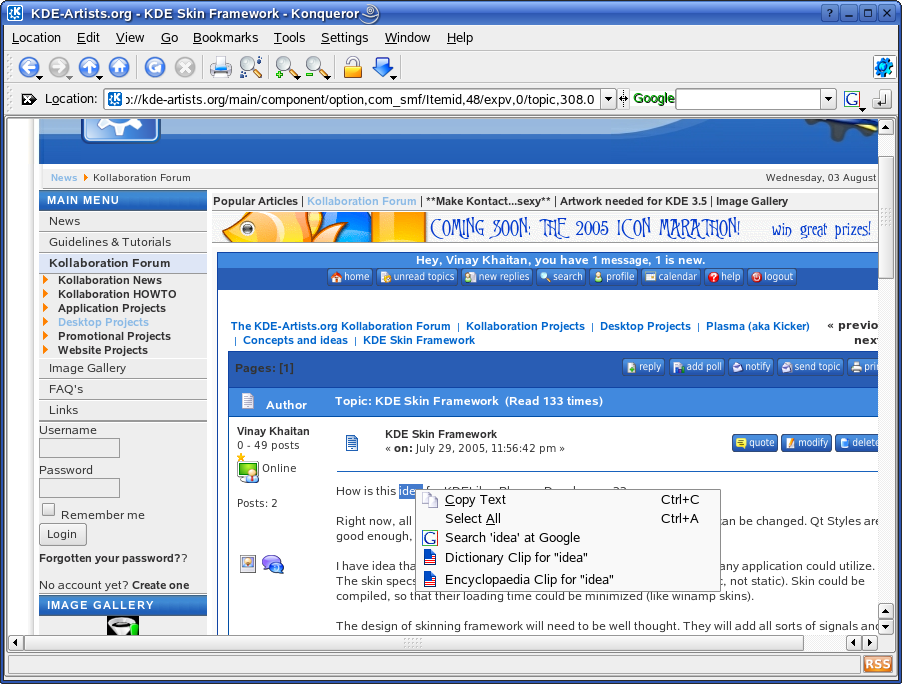Select Search 'idea' at Google
902x684 pixels.
point(568,538)
